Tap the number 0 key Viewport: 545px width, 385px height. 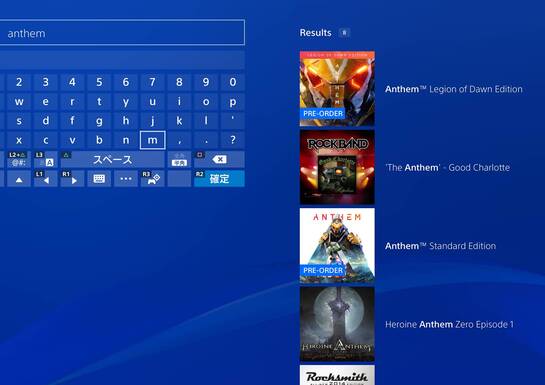(x=233, y=82)
